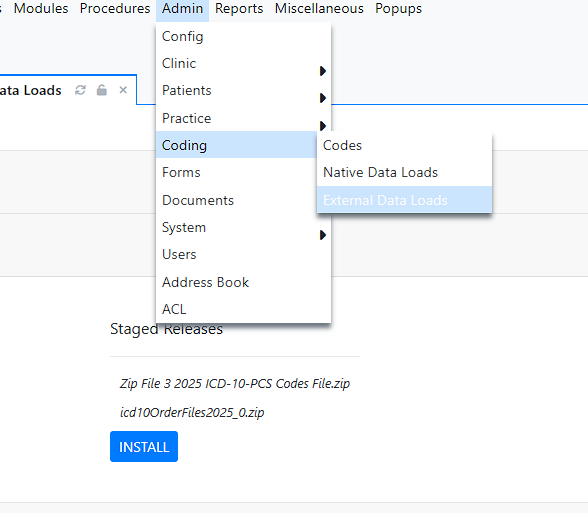588x513 pixels.
Task: Expand the Patients submenu arrow
Action: (322, 98)
